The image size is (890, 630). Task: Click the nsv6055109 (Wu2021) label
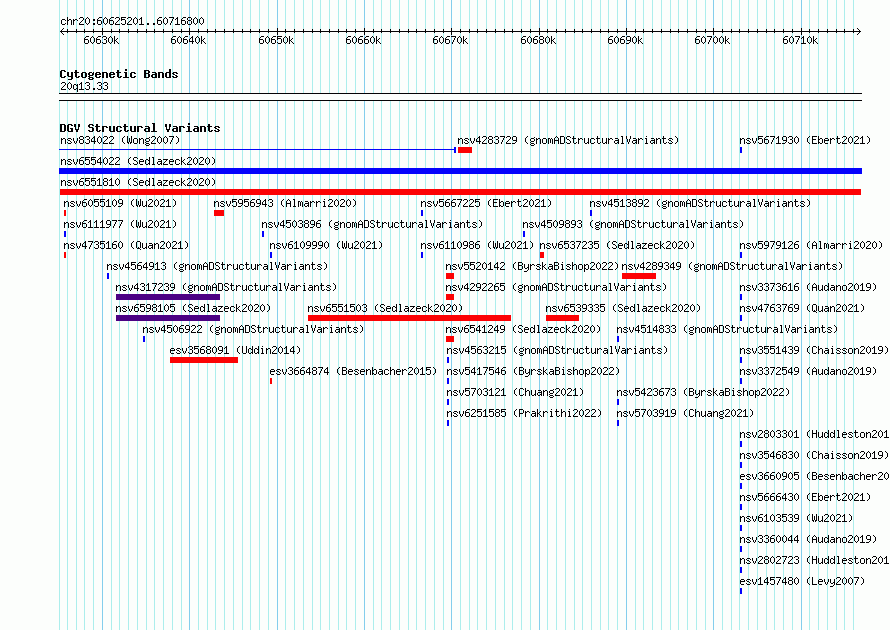(120, 203)
